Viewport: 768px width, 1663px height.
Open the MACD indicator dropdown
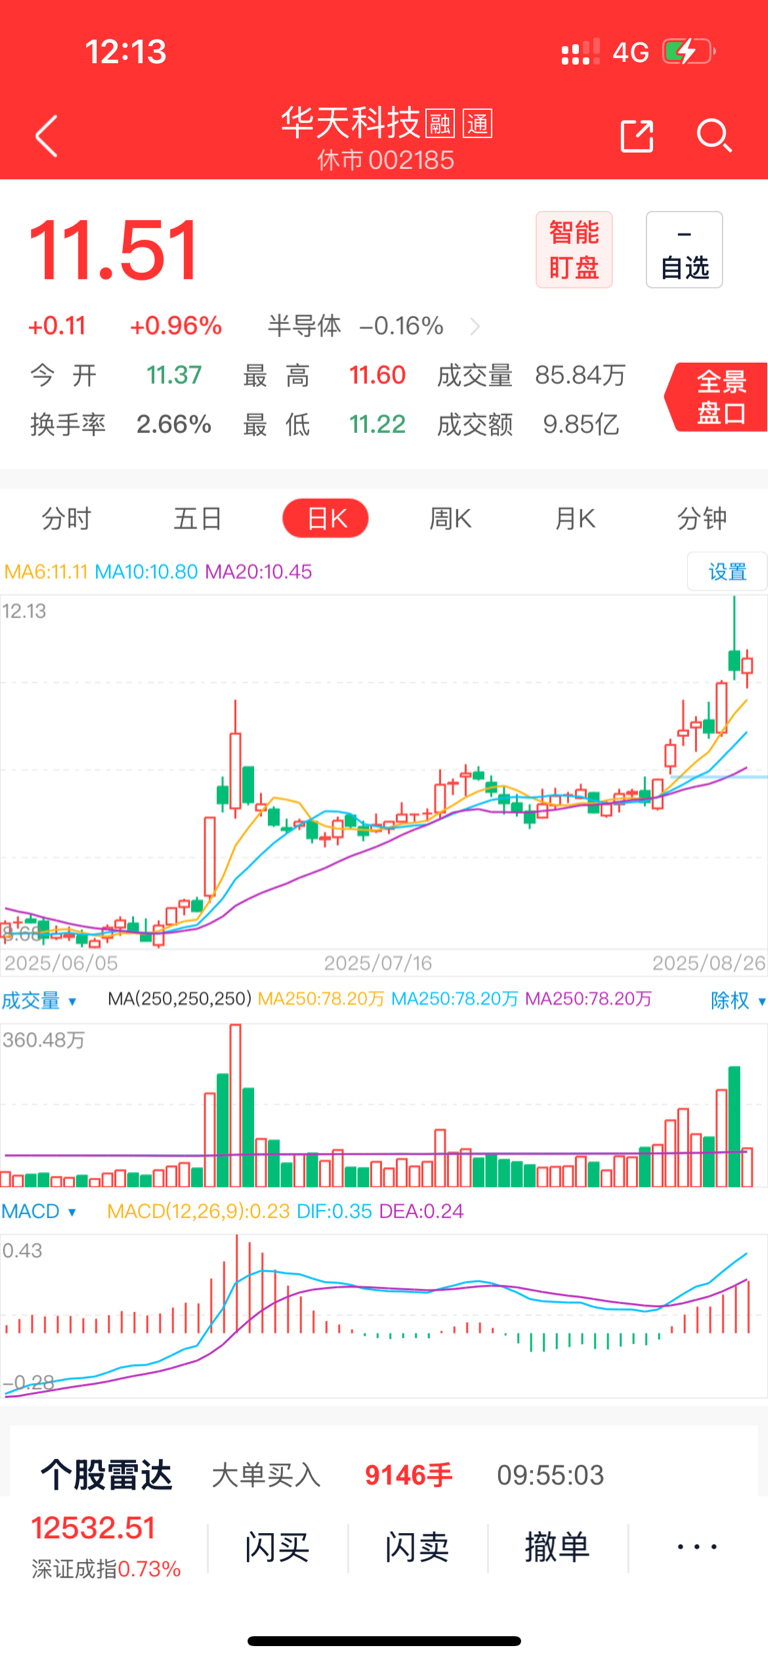tap(39, 1212)
